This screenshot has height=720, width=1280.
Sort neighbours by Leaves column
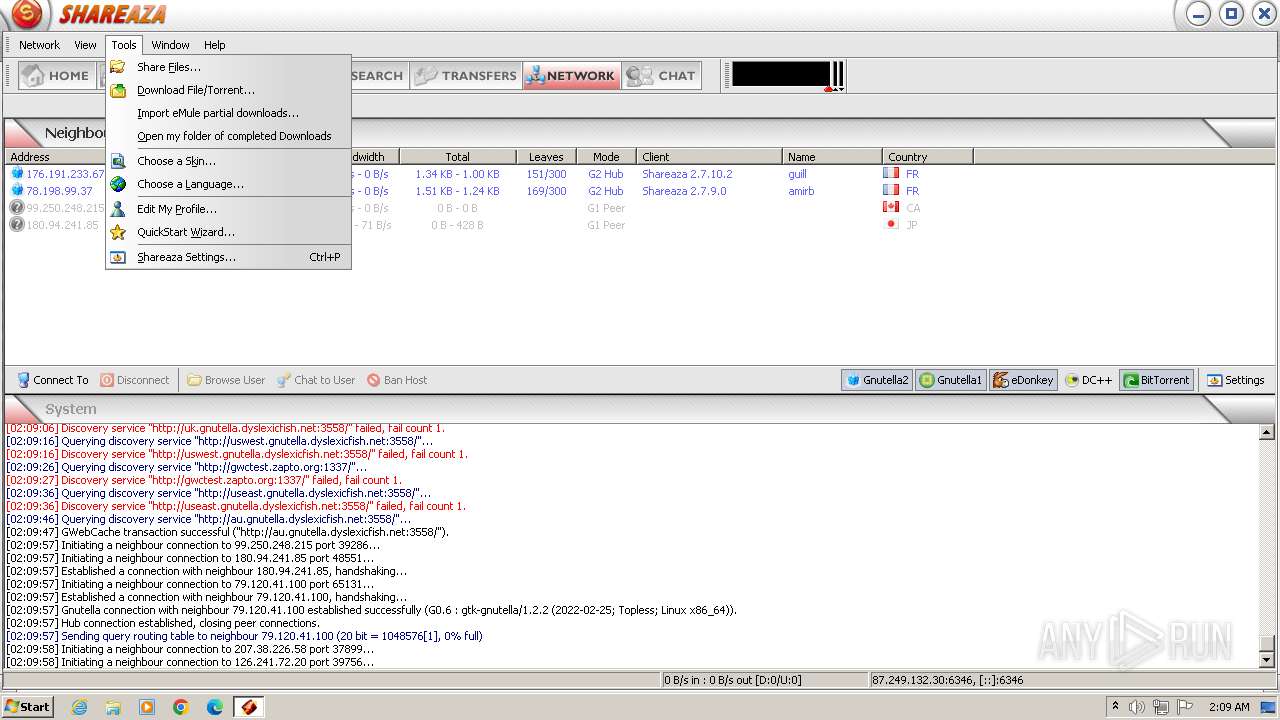tap(546, 157)
